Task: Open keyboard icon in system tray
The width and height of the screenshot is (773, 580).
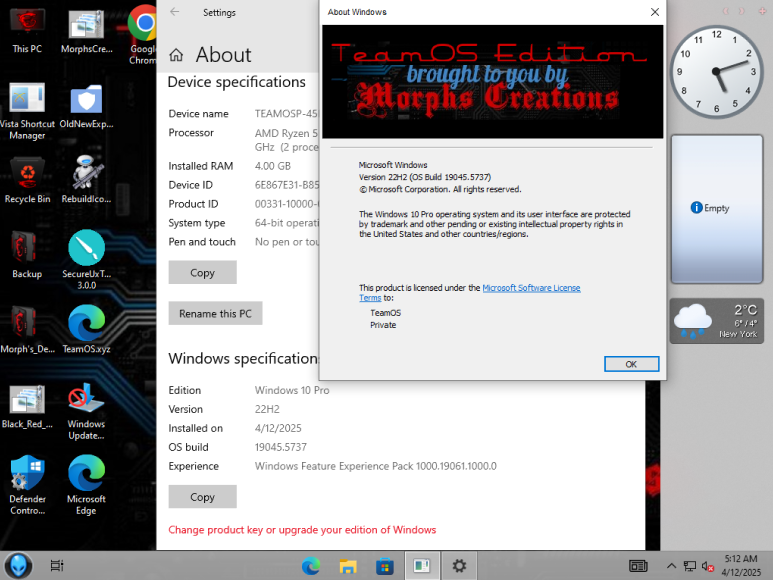Action: [x=638, y=566]
